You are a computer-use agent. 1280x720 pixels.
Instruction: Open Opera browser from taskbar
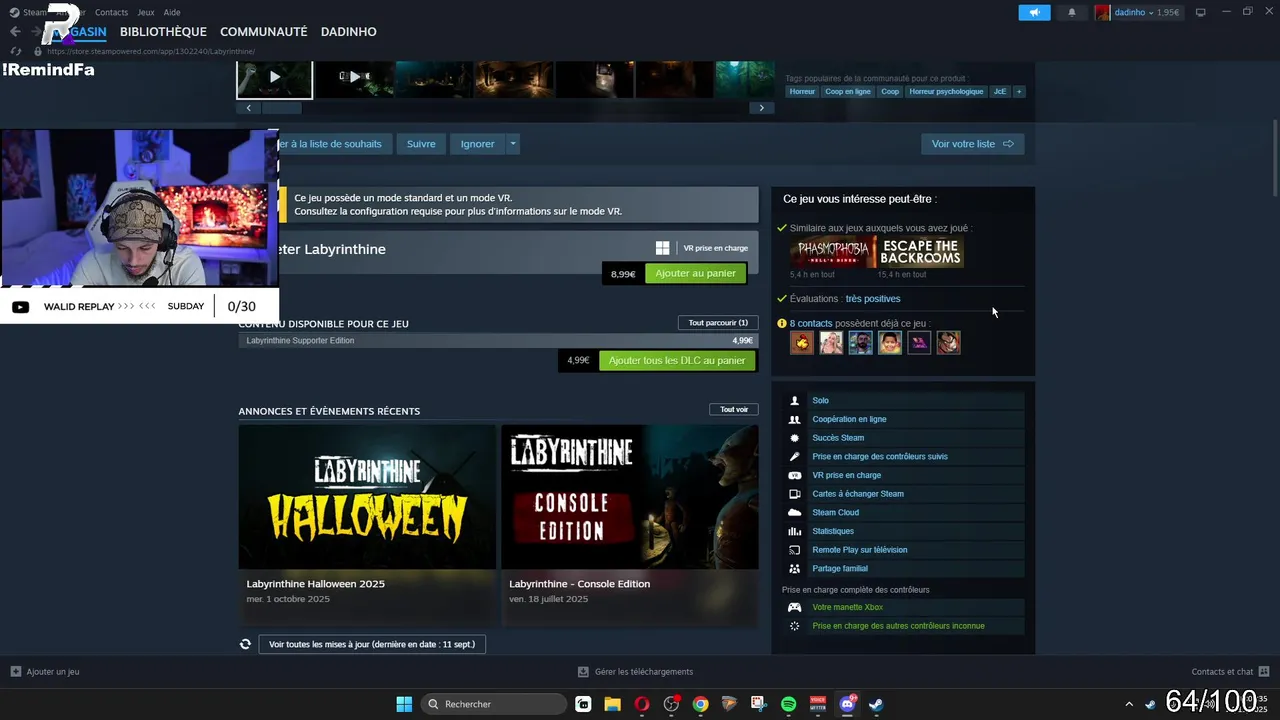(642, 704)
